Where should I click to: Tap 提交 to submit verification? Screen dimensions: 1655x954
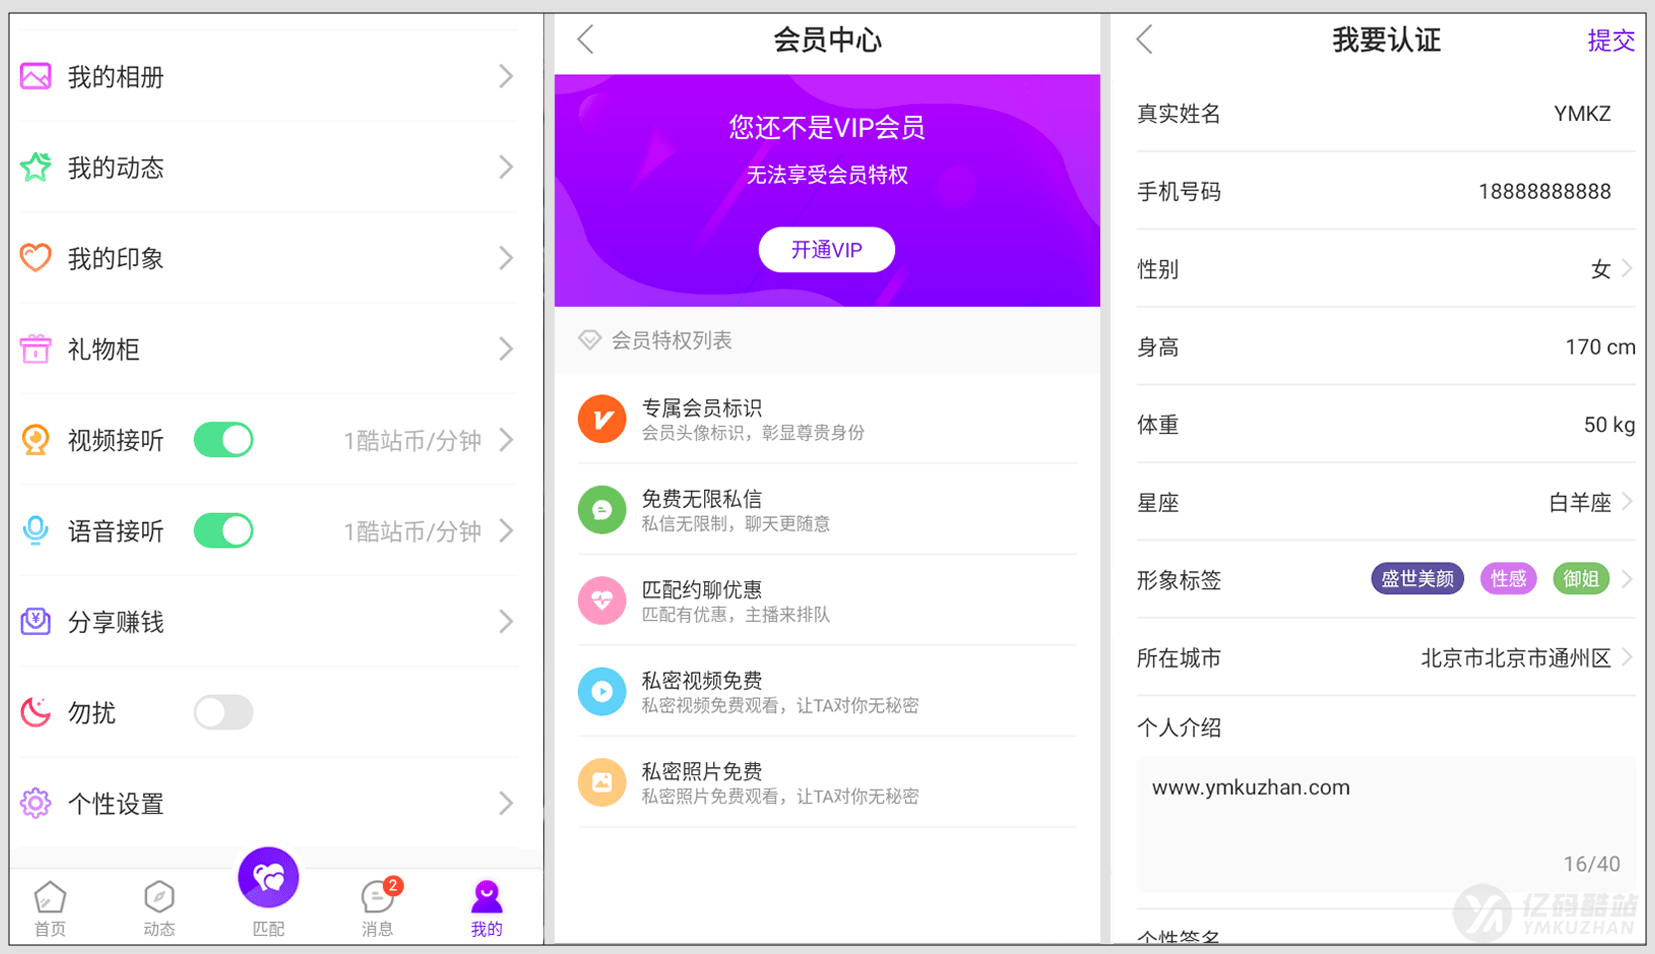point(1611,40)
